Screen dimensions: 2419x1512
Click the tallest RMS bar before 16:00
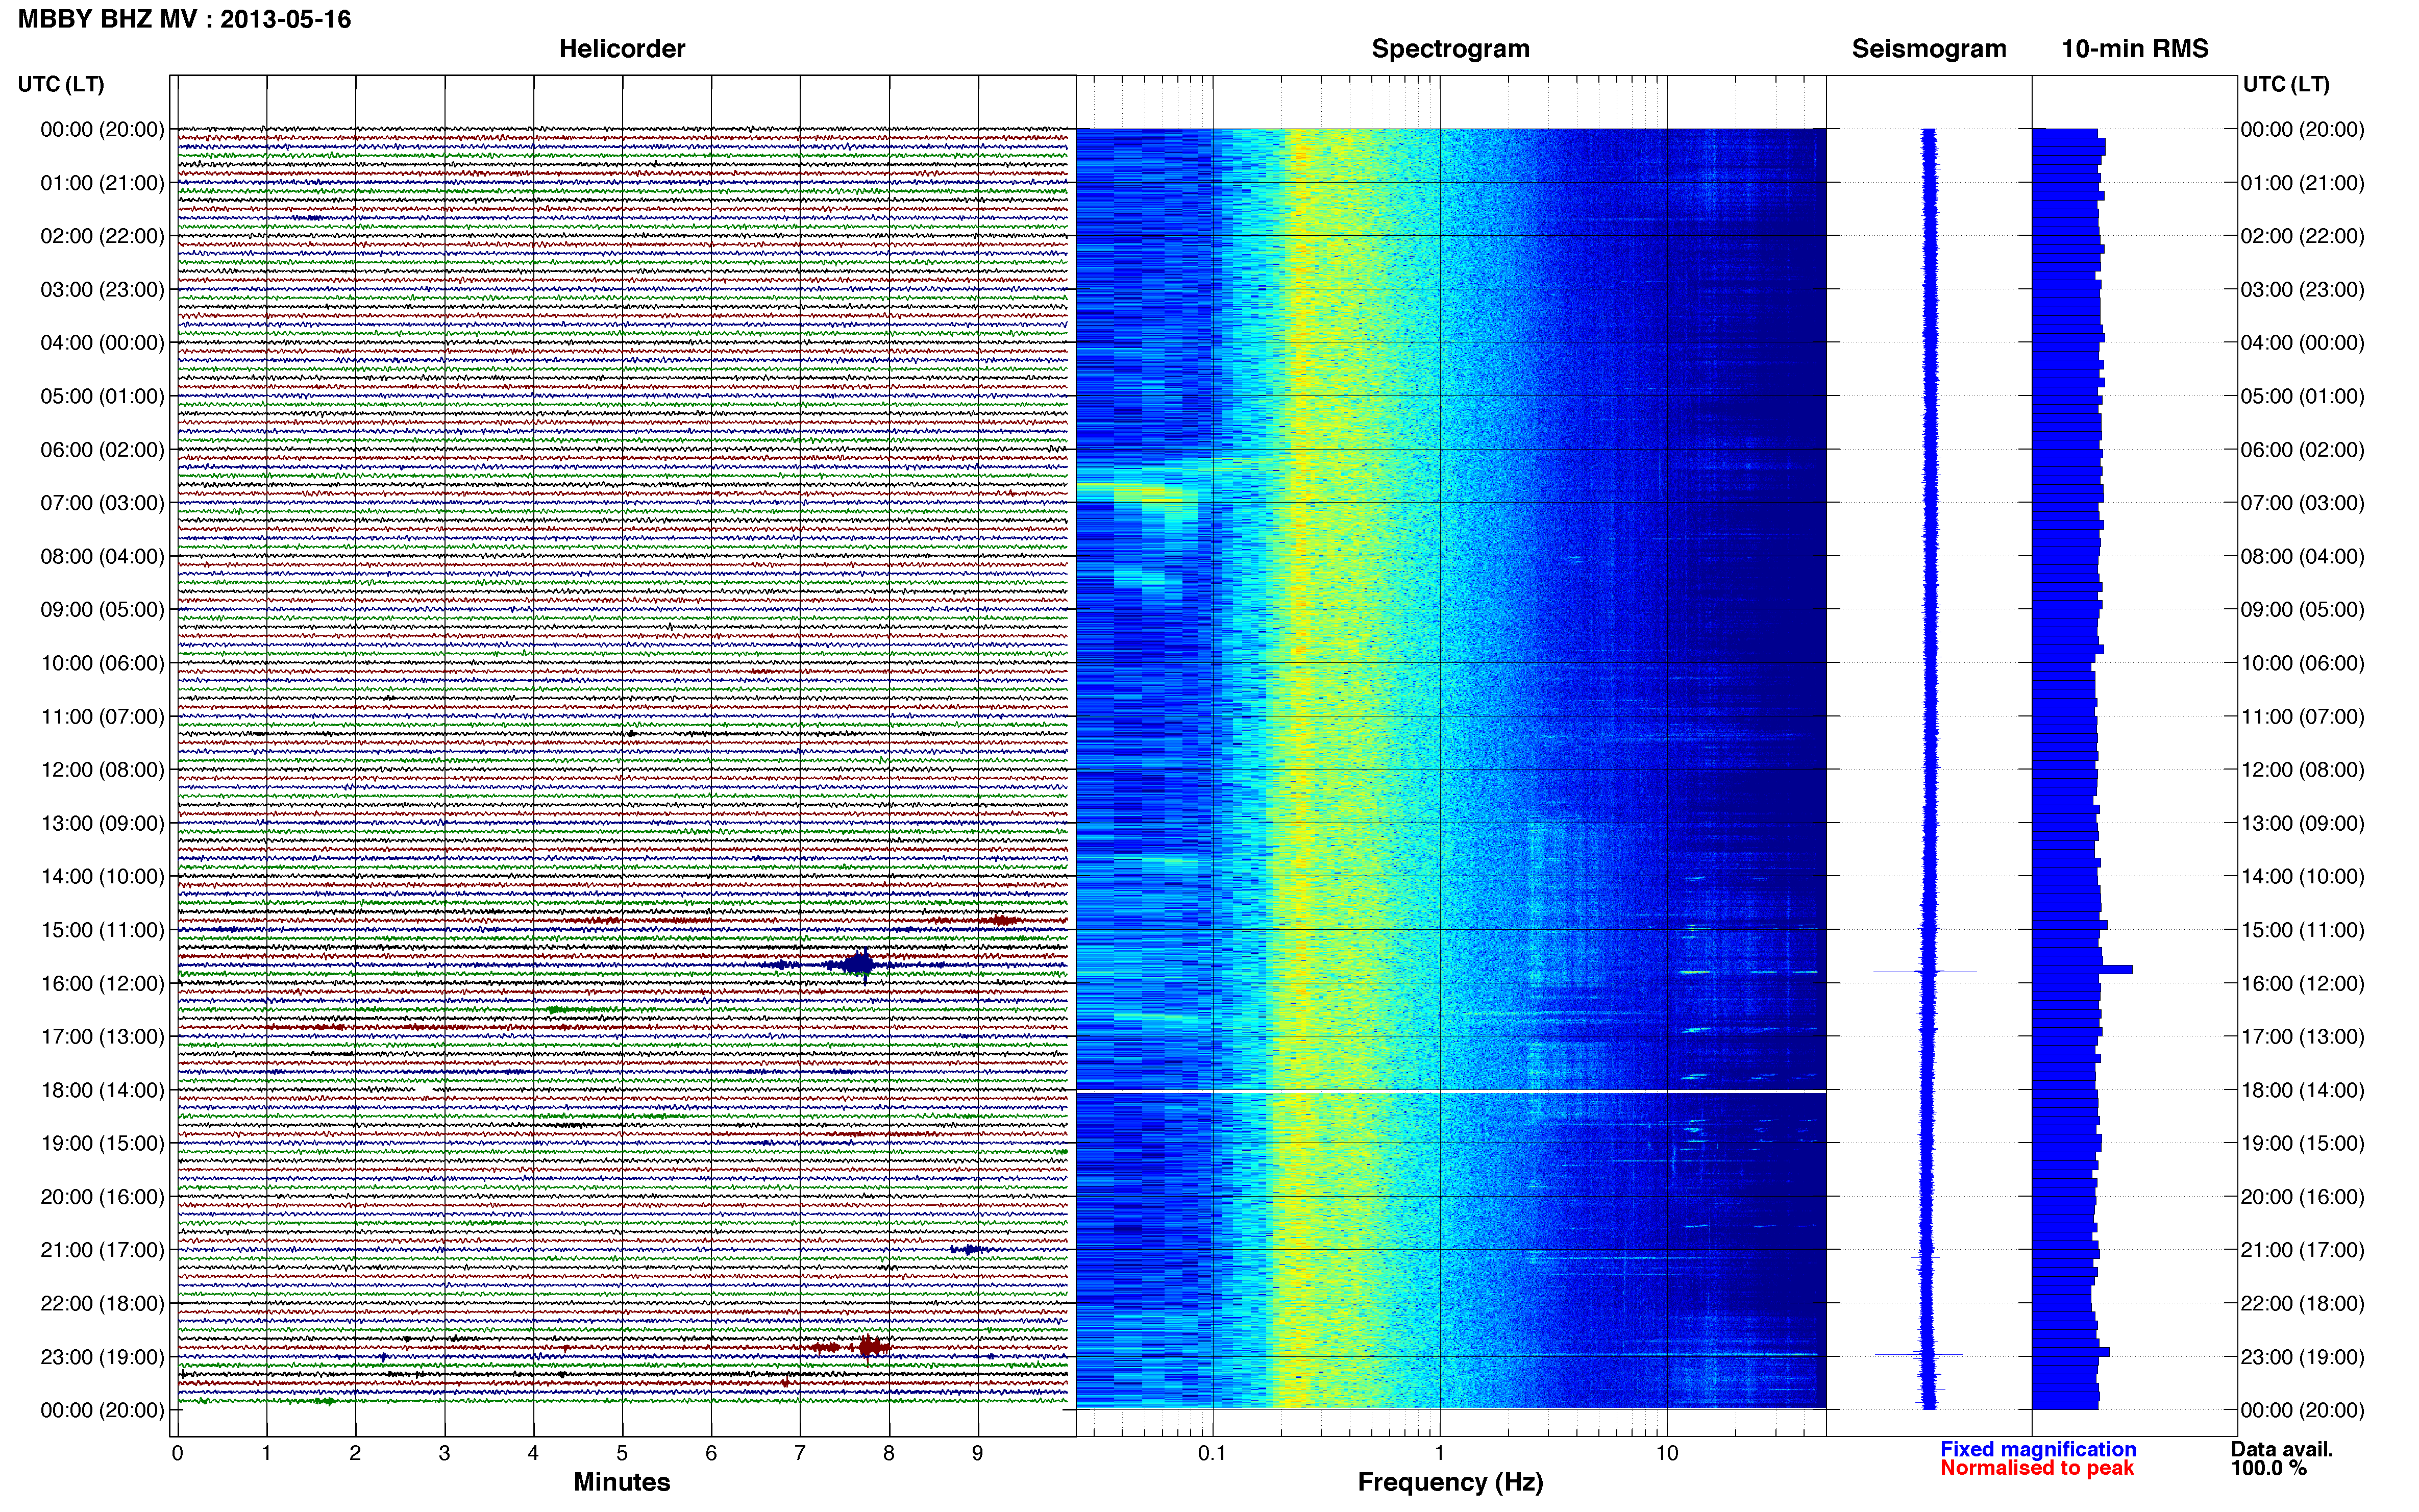point(2082,969)
